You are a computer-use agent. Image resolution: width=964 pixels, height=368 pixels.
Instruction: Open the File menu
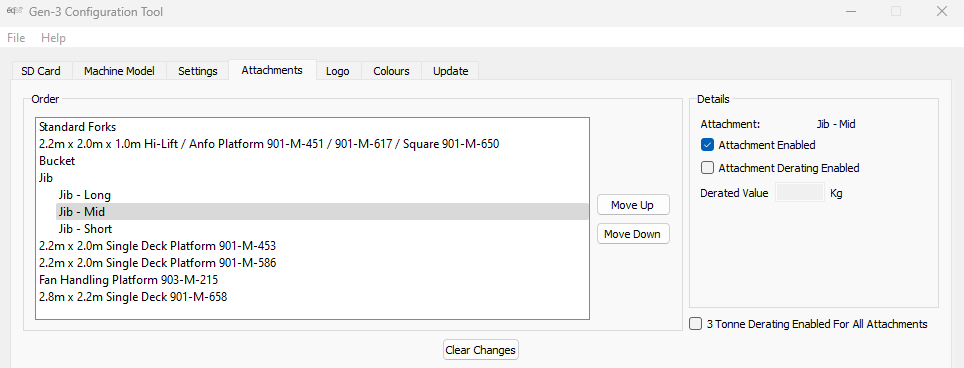tap(16, 37)
